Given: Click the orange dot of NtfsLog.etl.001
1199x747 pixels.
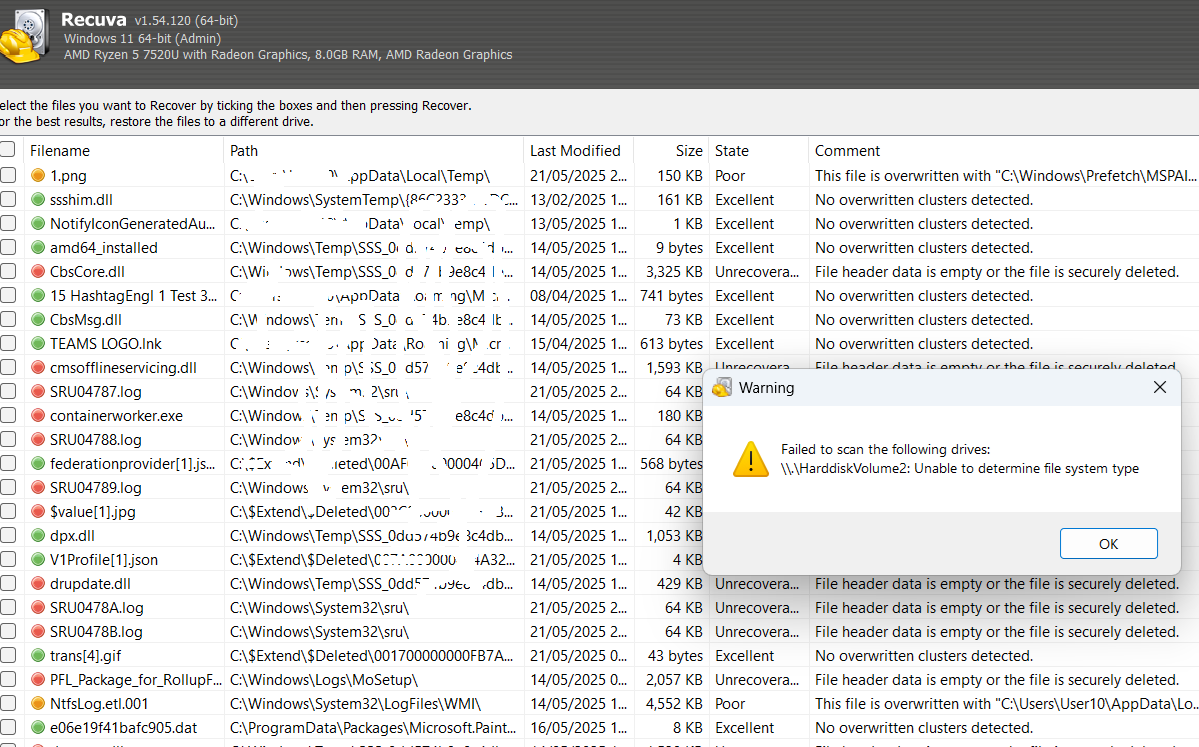Looking at the screenshot, I should [37, 703].
